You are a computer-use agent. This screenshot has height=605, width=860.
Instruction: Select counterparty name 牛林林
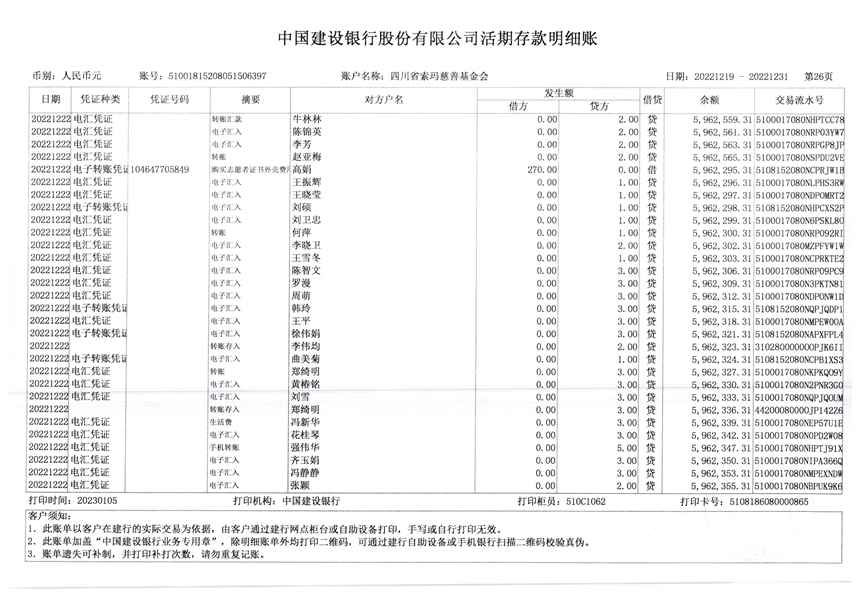click(307, 119)
